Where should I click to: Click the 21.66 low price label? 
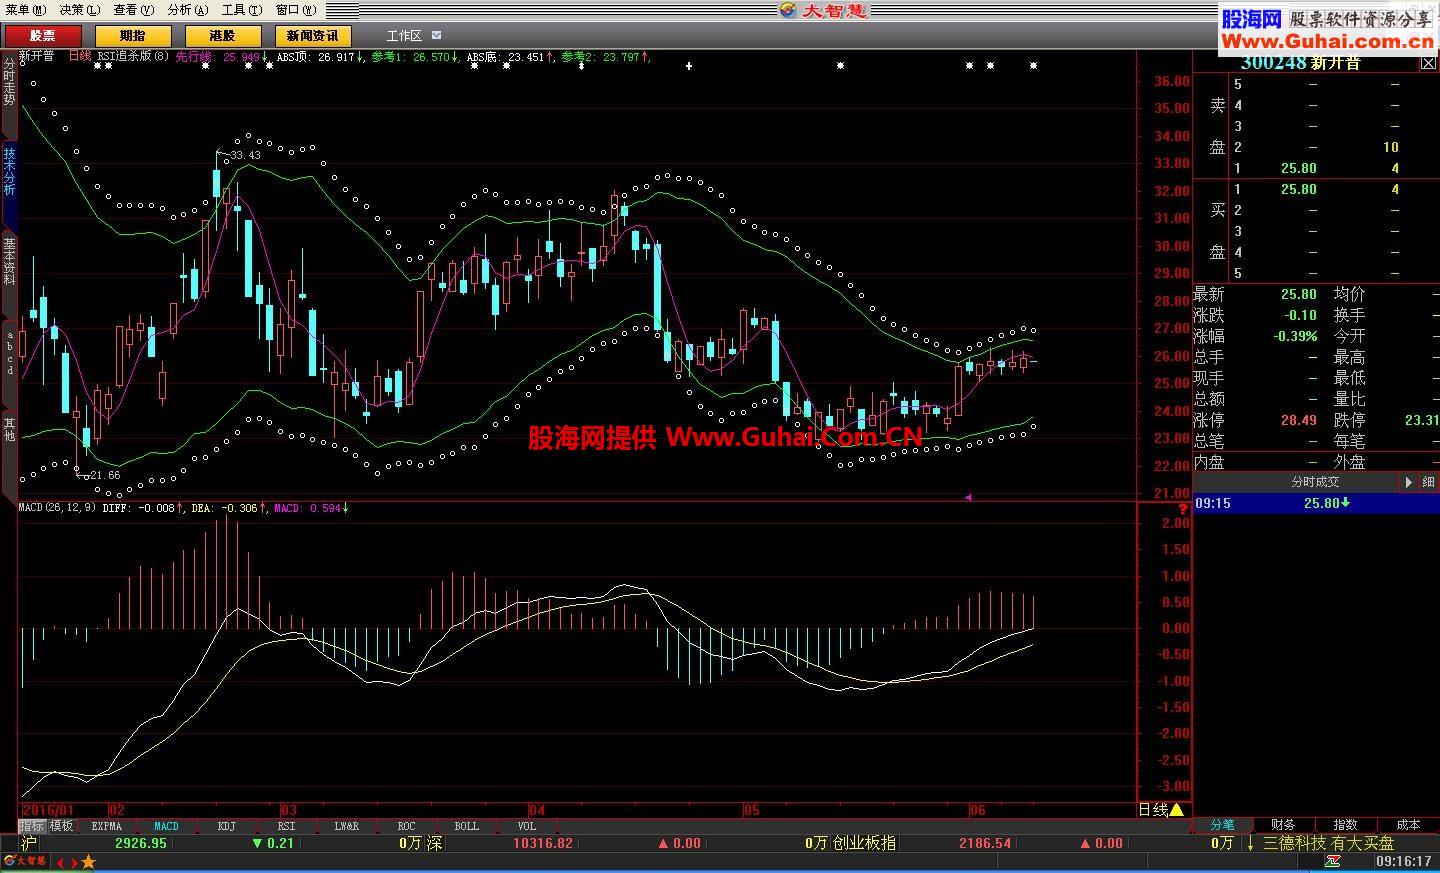(x=105, y=475)
